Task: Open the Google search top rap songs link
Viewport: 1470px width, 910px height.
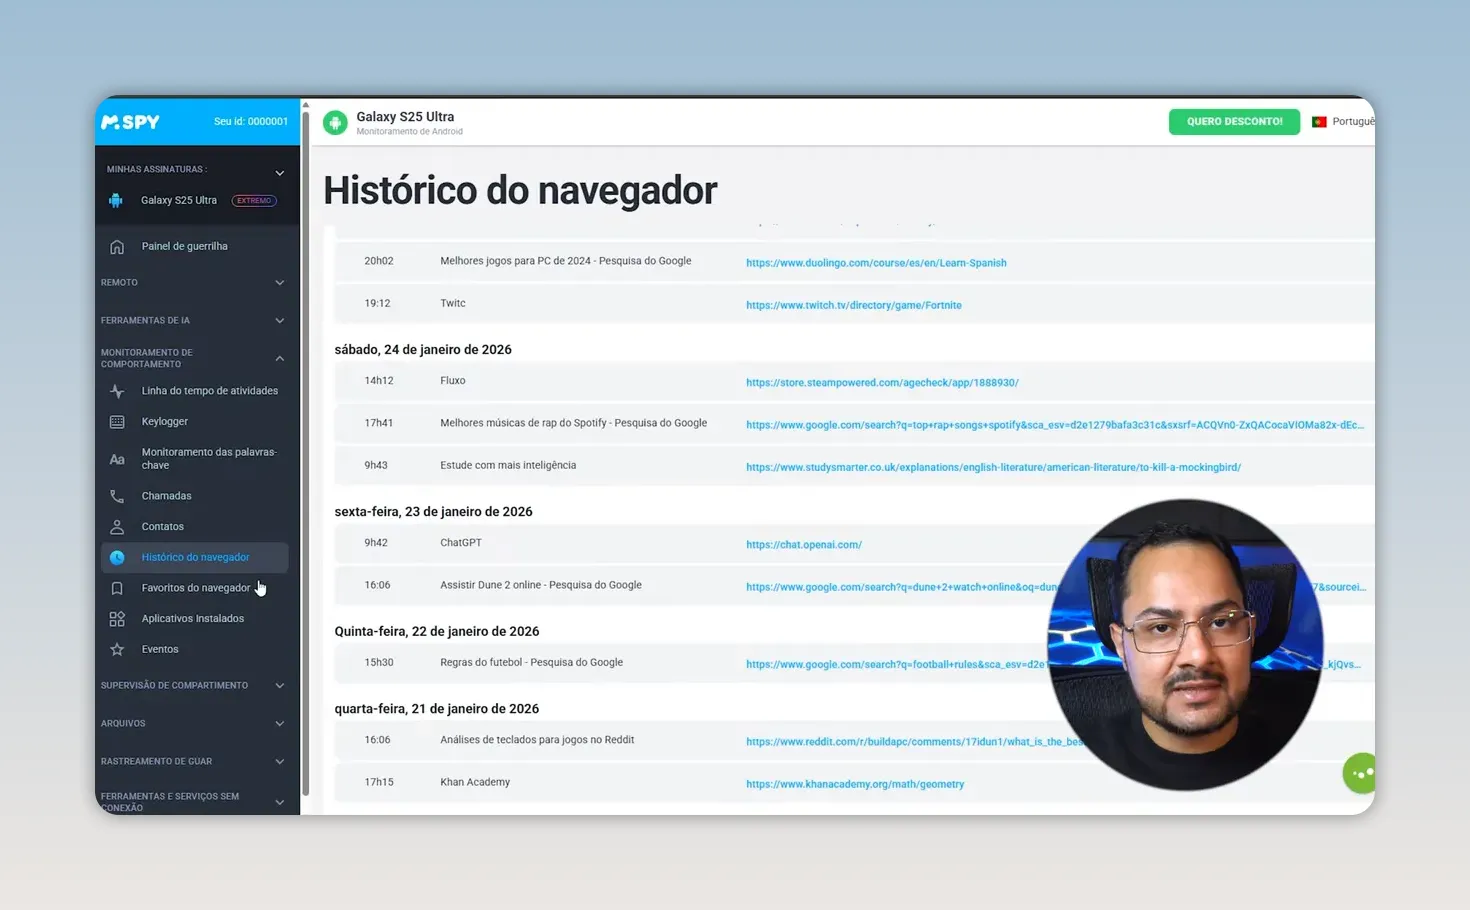Action: (x=1055, y=425)
